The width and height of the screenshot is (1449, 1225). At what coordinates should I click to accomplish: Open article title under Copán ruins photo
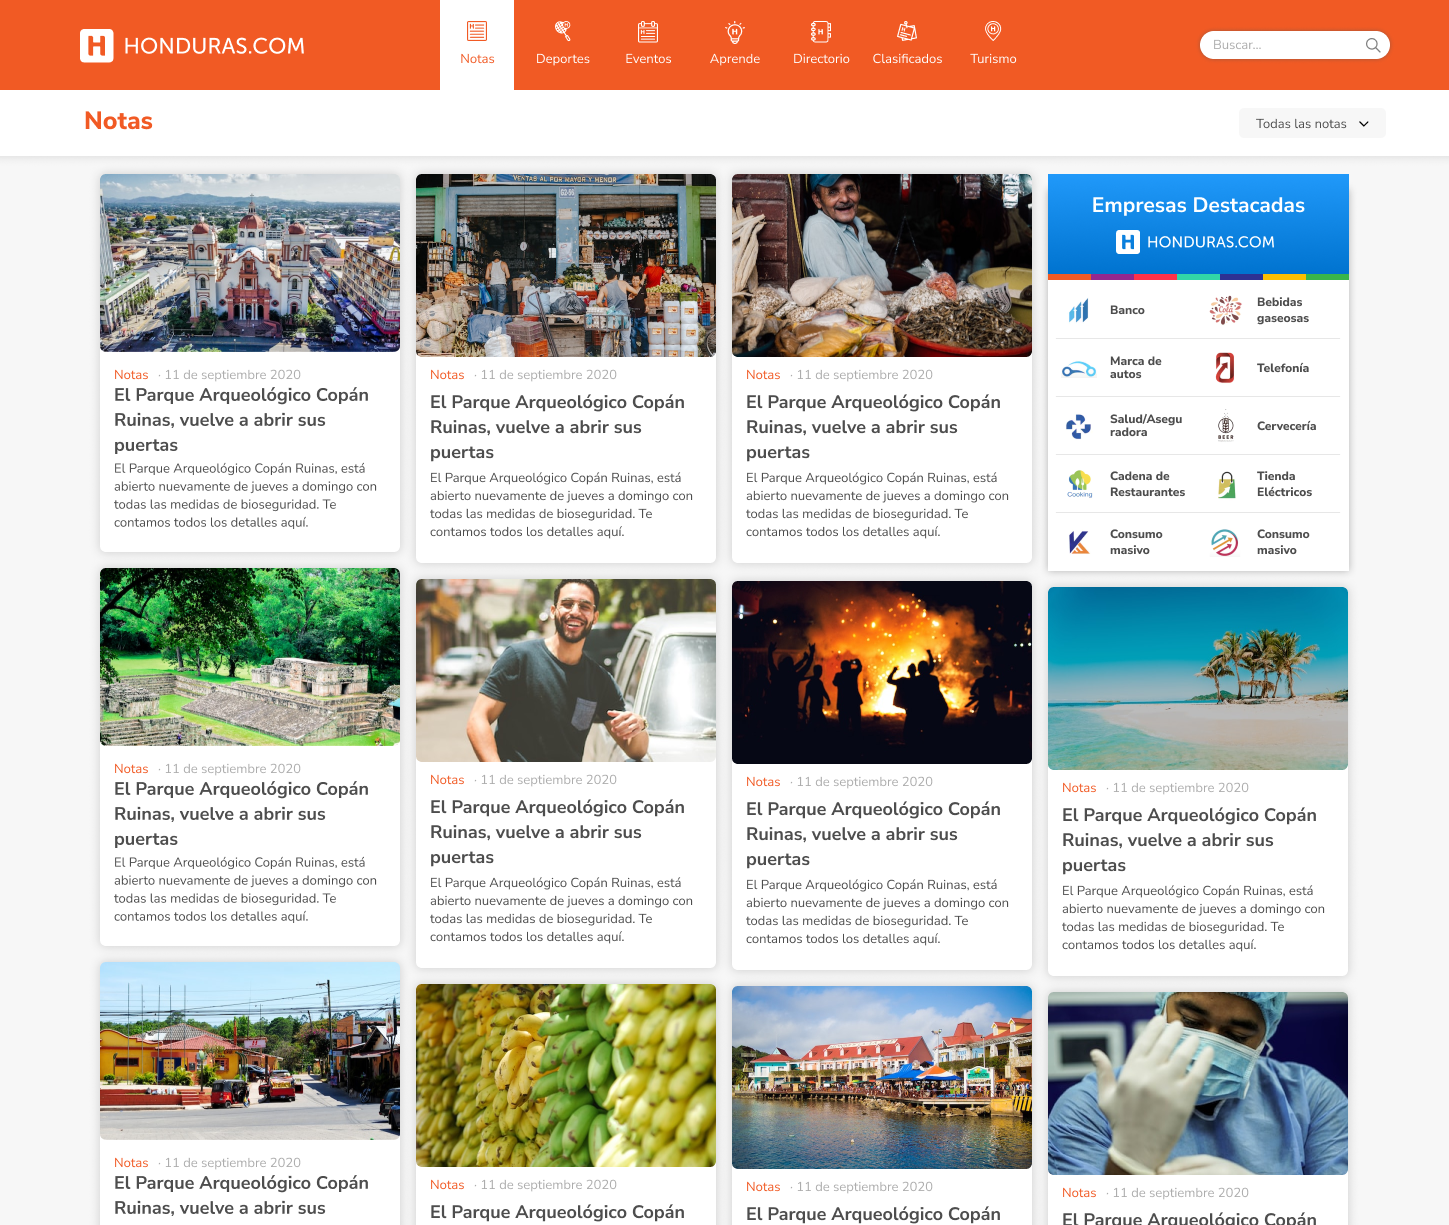pyautogui.click(x=241, y=814)
